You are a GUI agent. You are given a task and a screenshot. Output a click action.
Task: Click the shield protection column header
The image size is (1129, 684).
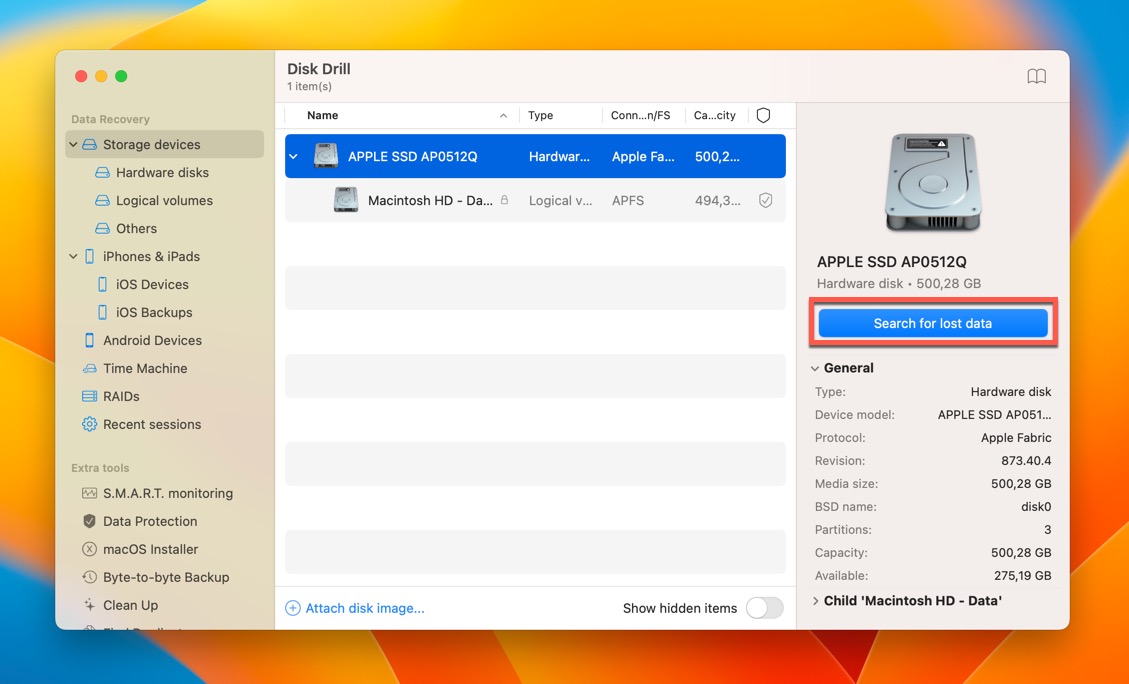tap(763, 115)
